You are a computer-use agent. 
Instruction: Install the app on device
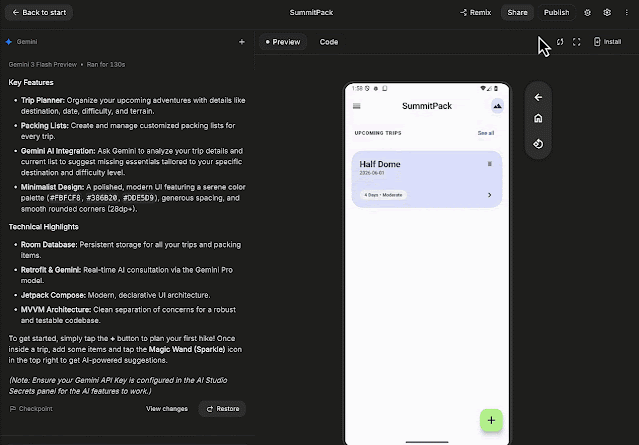click(x=607, y=42)
